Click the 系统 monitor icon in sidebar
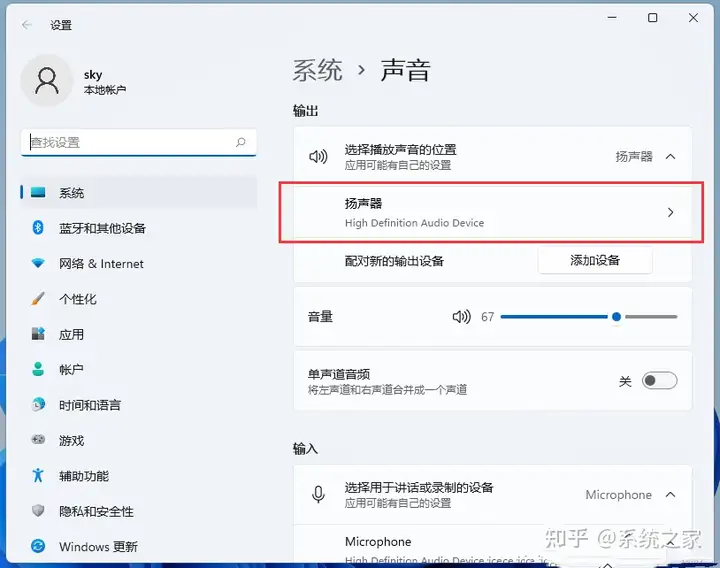Screen dimensions: 720x568 tap(38, 192)
